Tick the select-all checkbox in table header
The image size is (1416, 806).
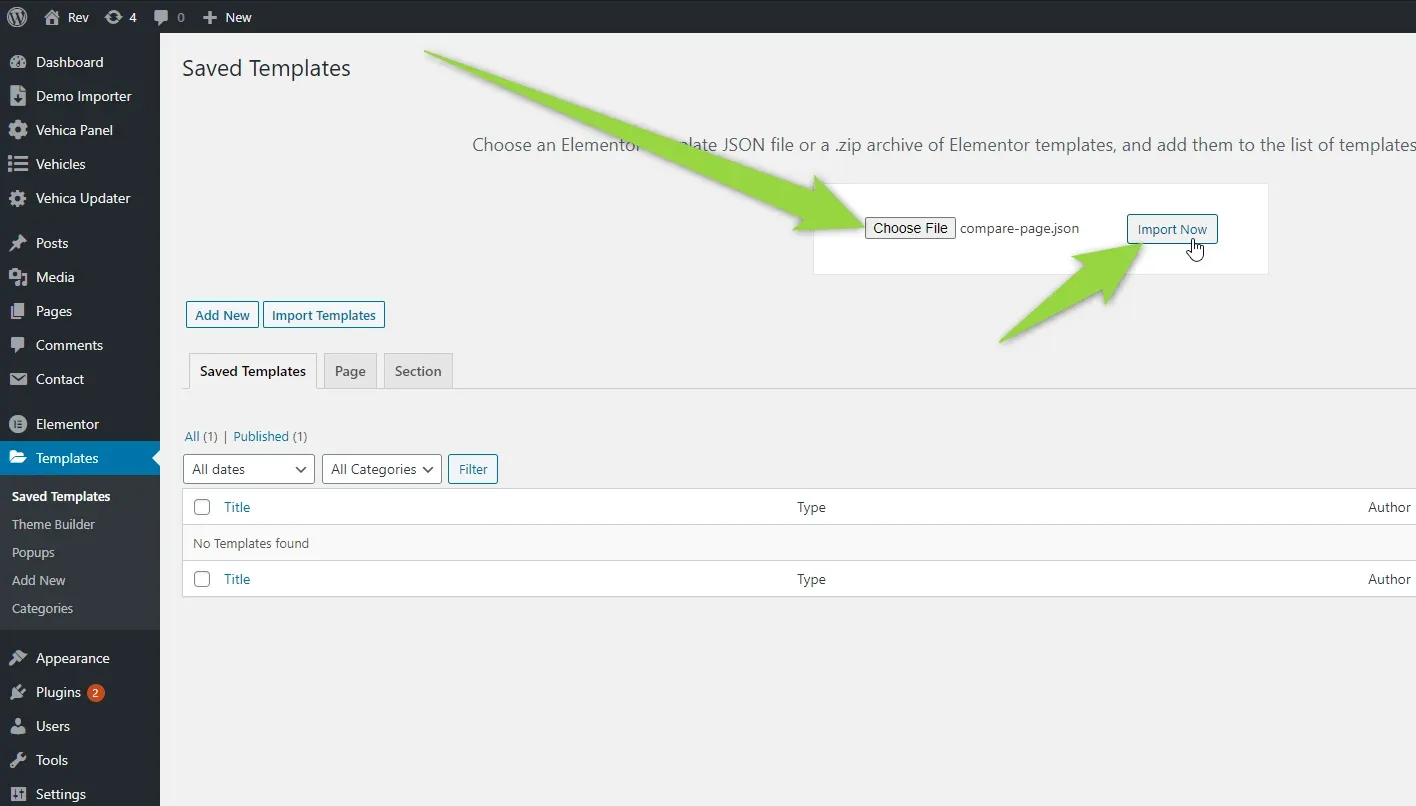(202, 507)
